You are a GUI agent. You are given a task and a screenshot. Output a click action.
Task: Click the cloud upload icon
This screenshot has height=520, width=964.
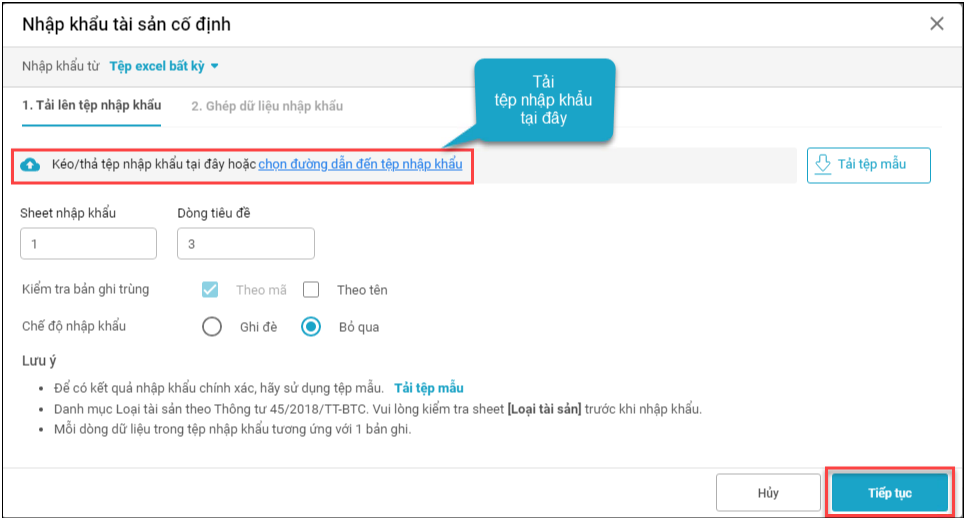coord(31,165)
